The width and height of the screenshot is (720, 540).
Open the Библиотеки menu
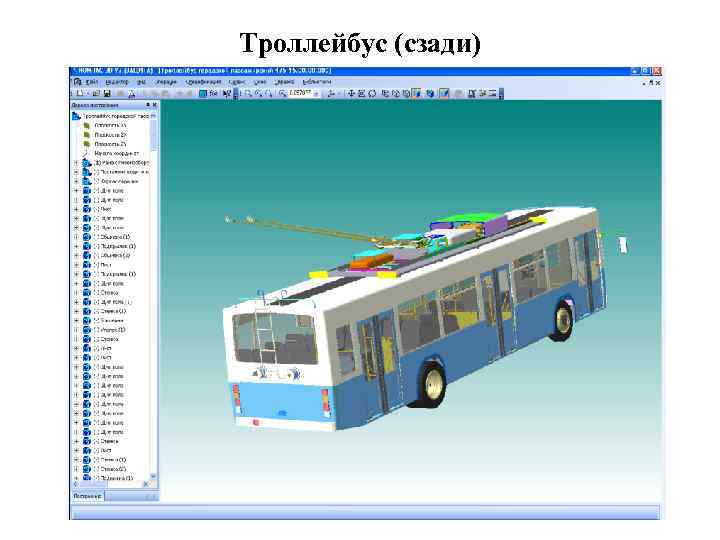[x=317, y=82]
